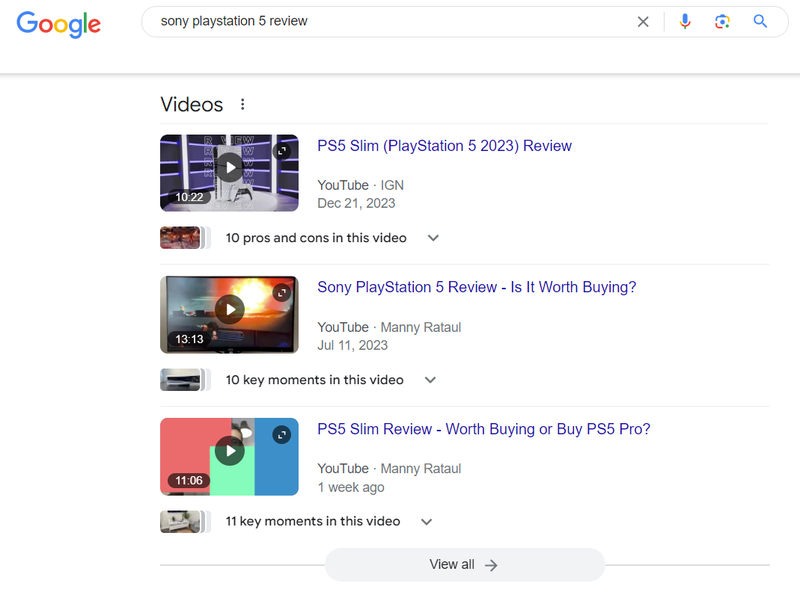
Task: Click the blue magnifier search icon
Action: coord(760,21)
